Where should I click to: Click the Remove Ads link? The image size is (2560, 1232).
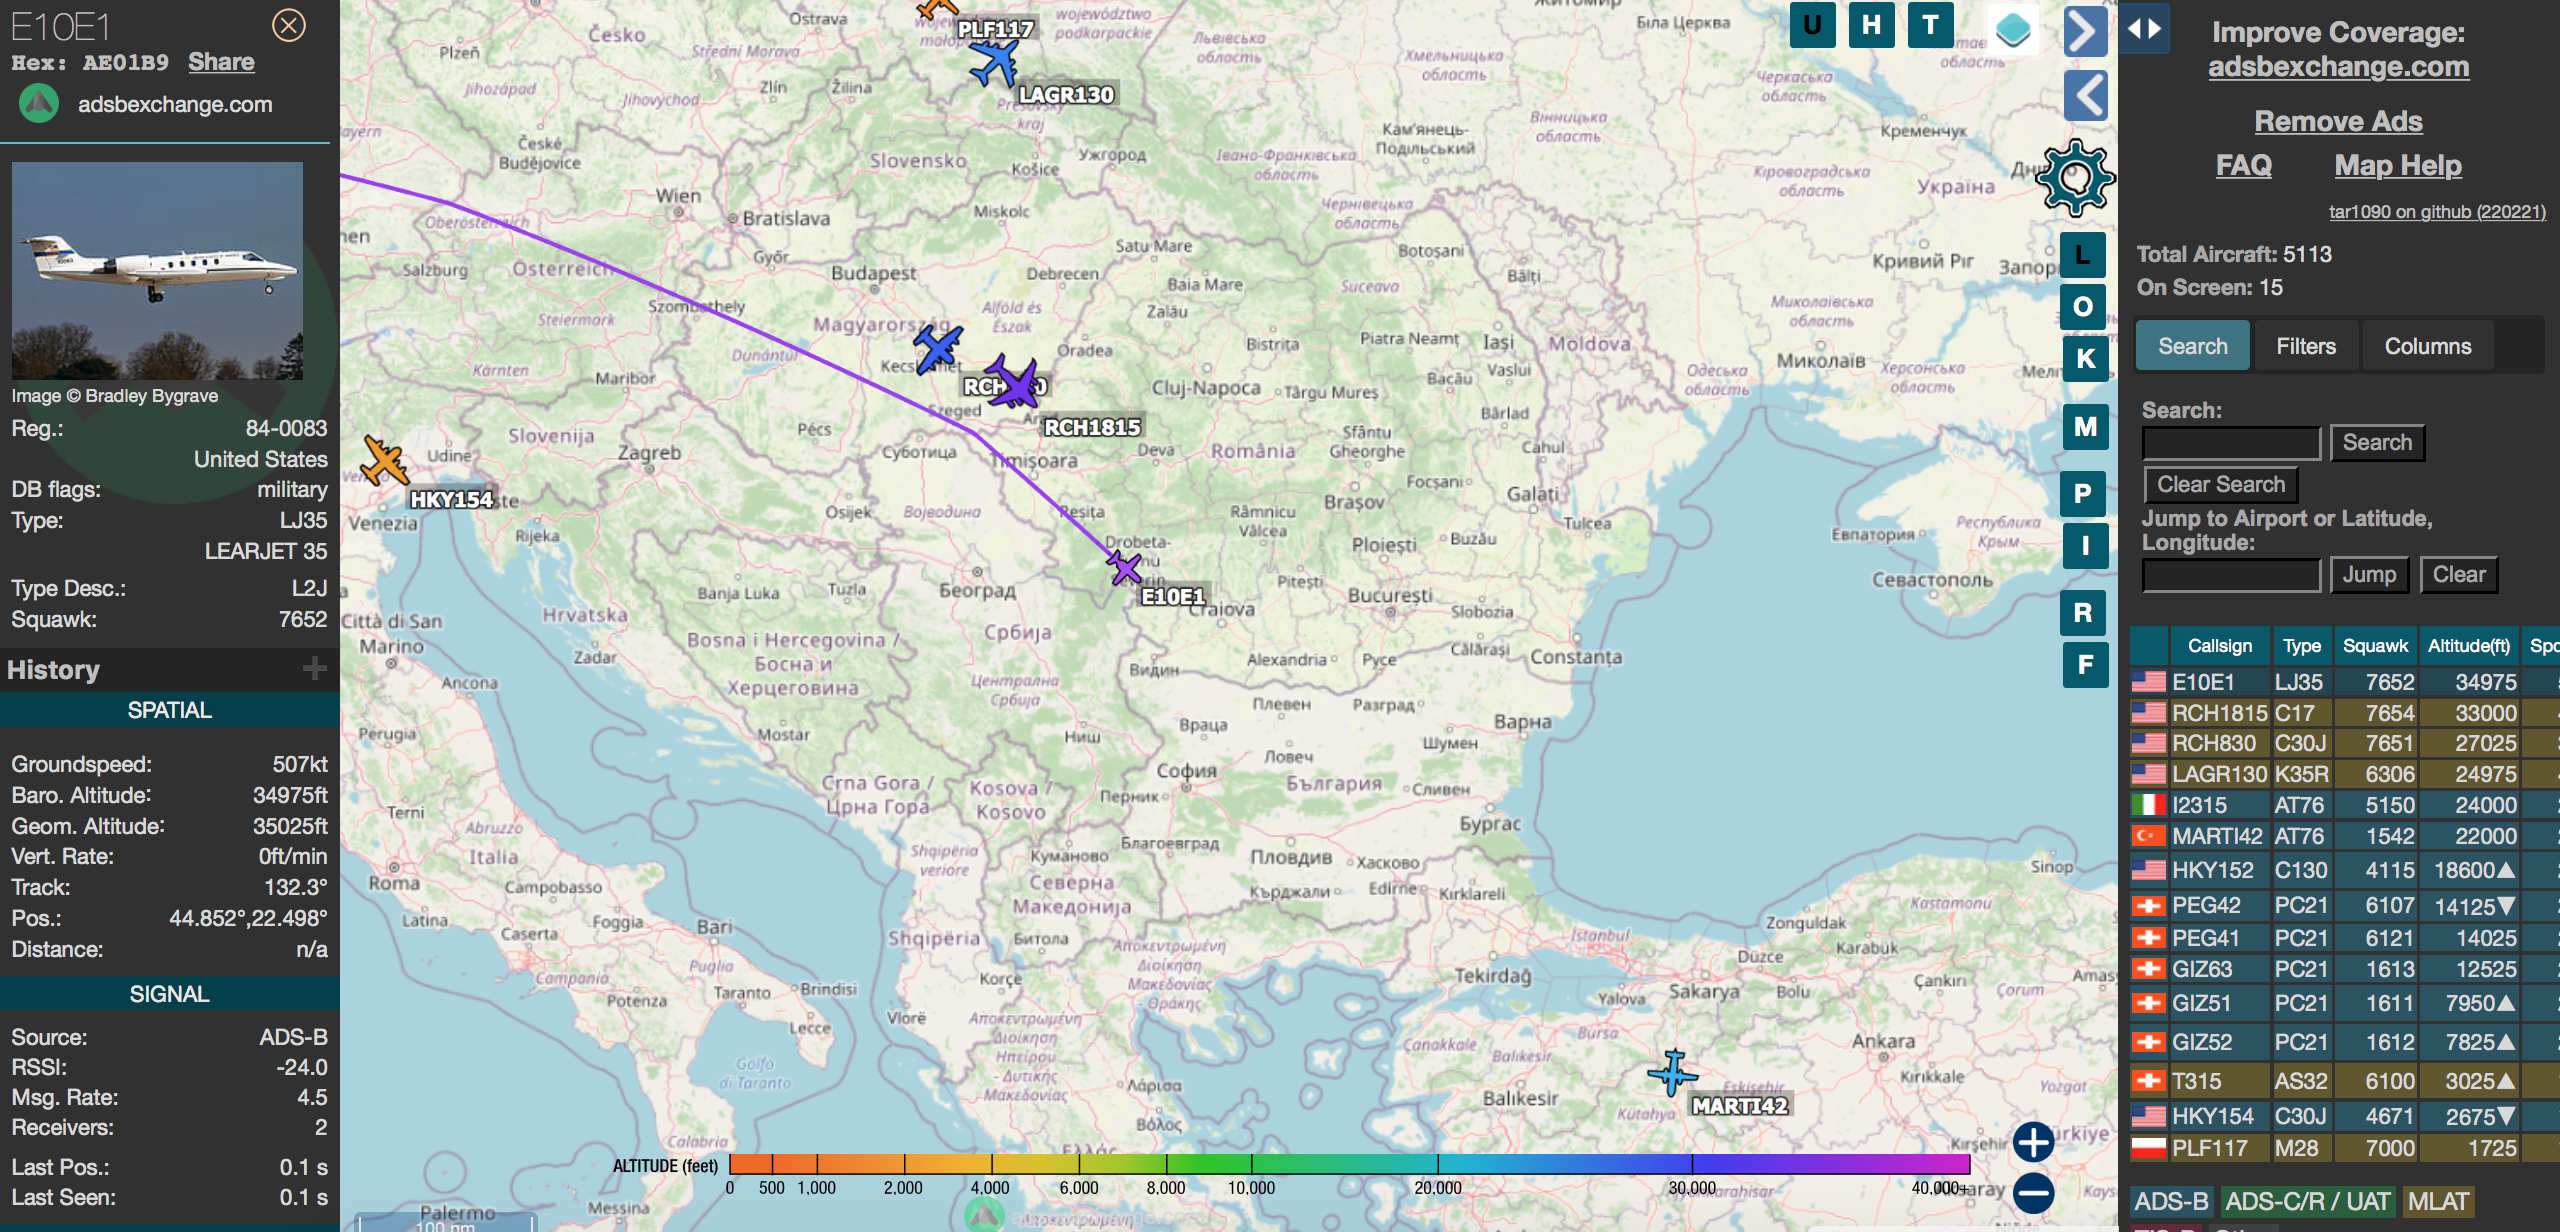(2338, 121)
